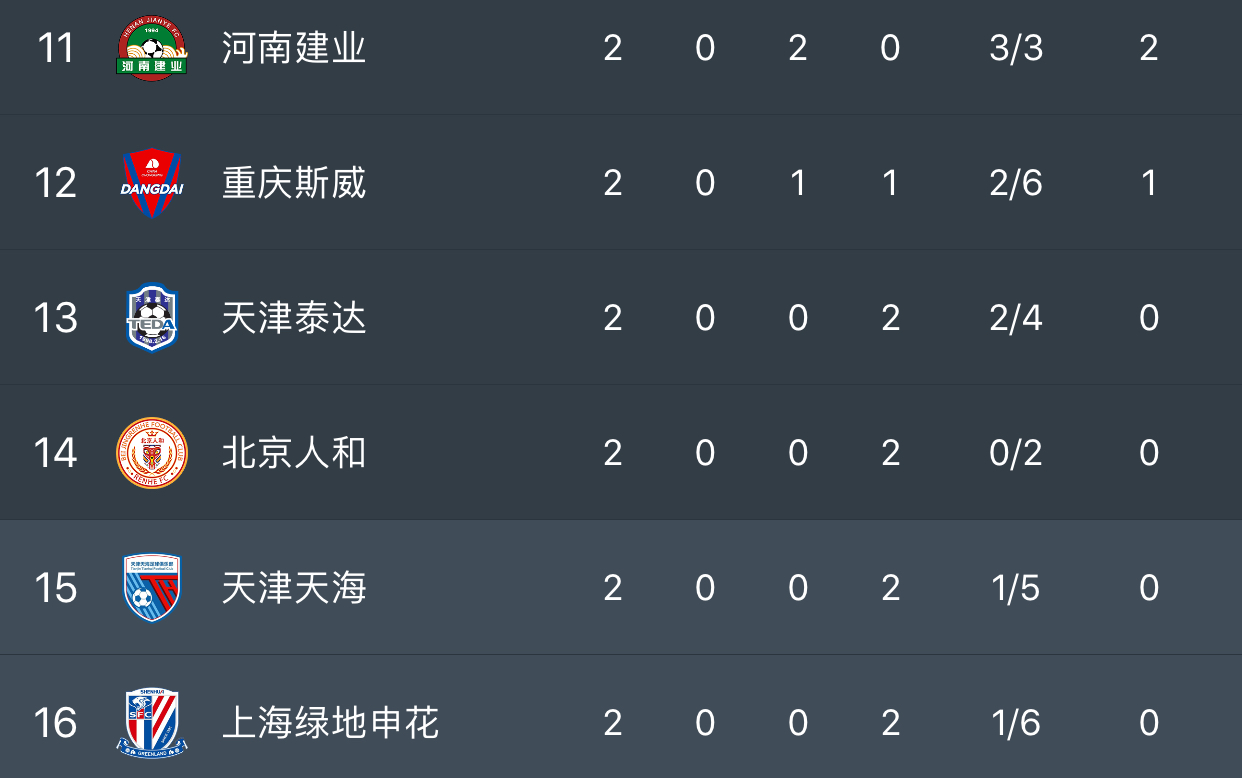Tap goals 2/6 for 重庆斯威

pos(1016,183)
